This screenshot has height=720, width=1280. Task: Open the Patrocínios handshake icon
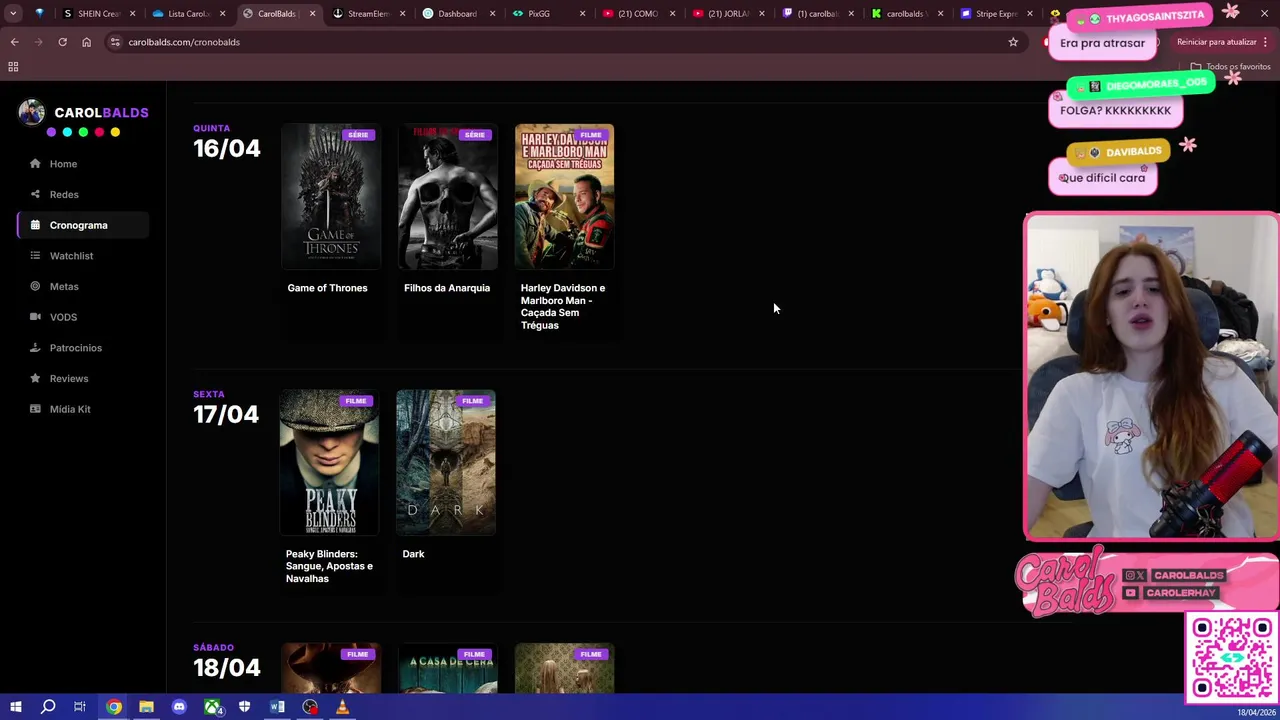pyautogui.click(x=35, y=348)
